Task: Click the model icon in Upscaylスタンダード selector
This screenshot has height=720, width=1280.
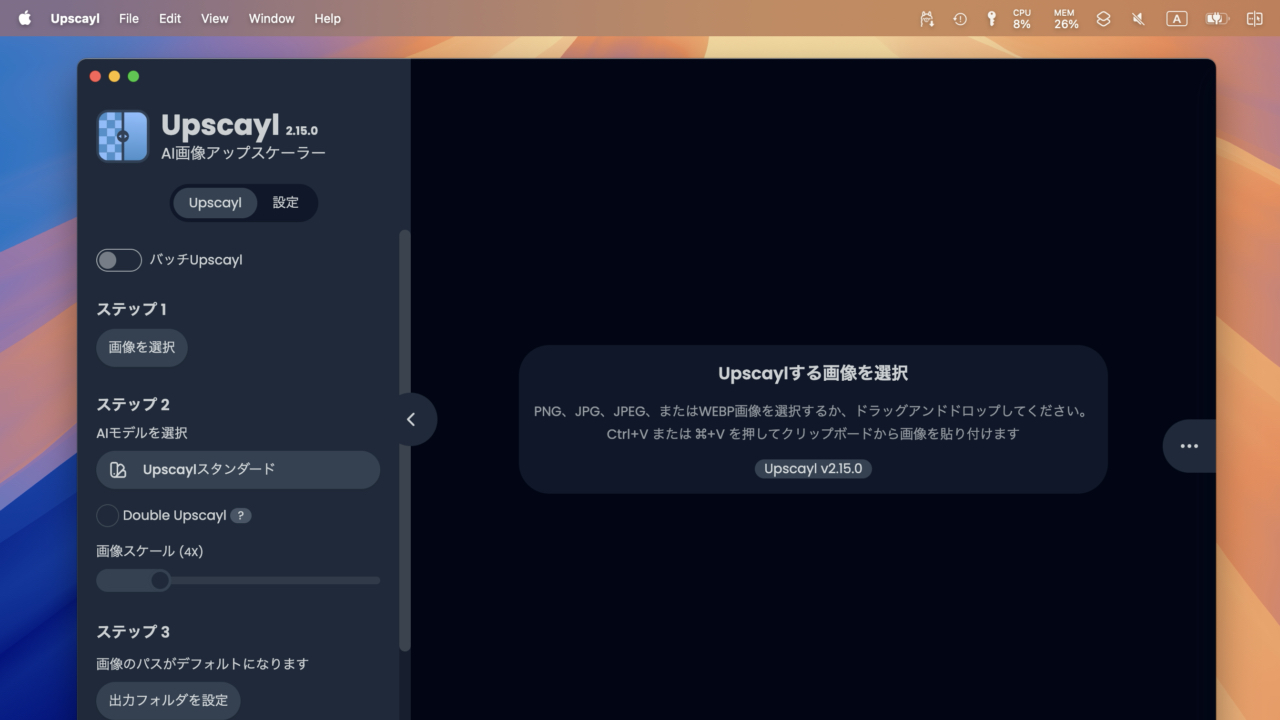Action: click(x=118, y=470)
